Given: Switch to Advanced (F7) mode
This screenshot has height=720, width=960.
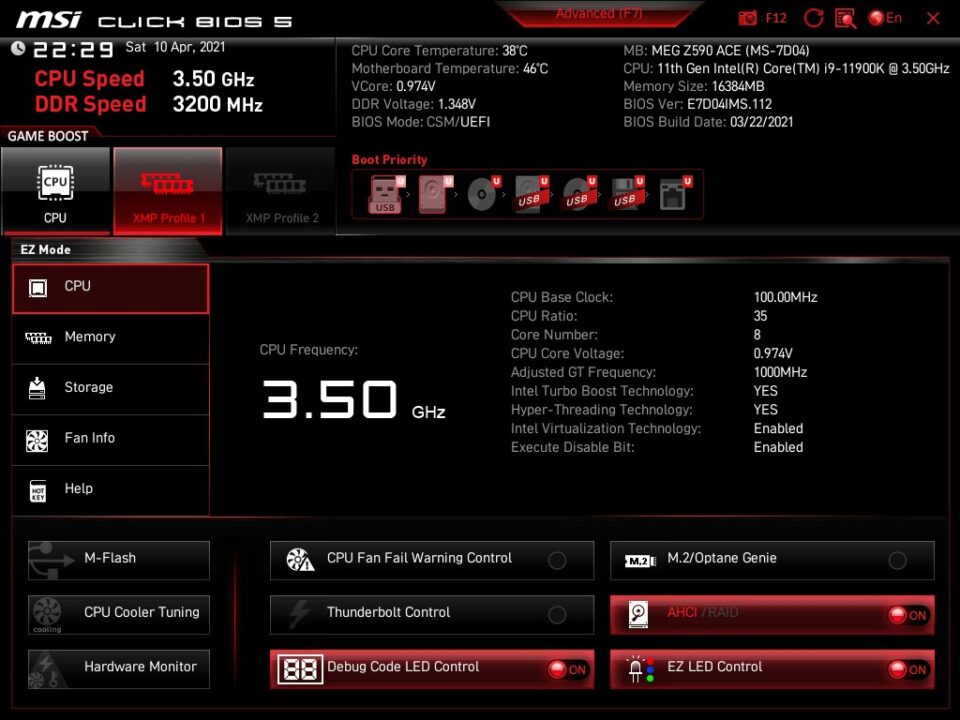Looking at the screenshot, I should tap(599, 14).
